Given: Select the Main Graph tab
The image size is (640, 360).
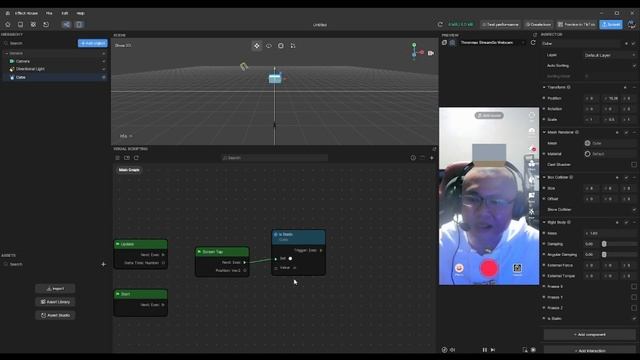Looking at the screenshot, I should (x=129, y=170).
